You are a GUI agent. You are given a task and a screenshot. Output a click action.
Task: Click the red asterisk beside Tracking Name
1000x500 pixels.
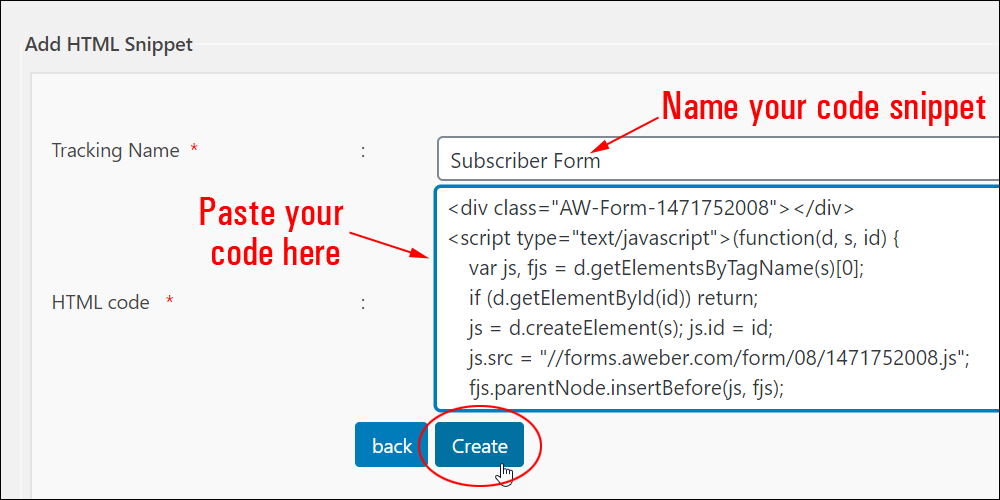coord(195,151)
